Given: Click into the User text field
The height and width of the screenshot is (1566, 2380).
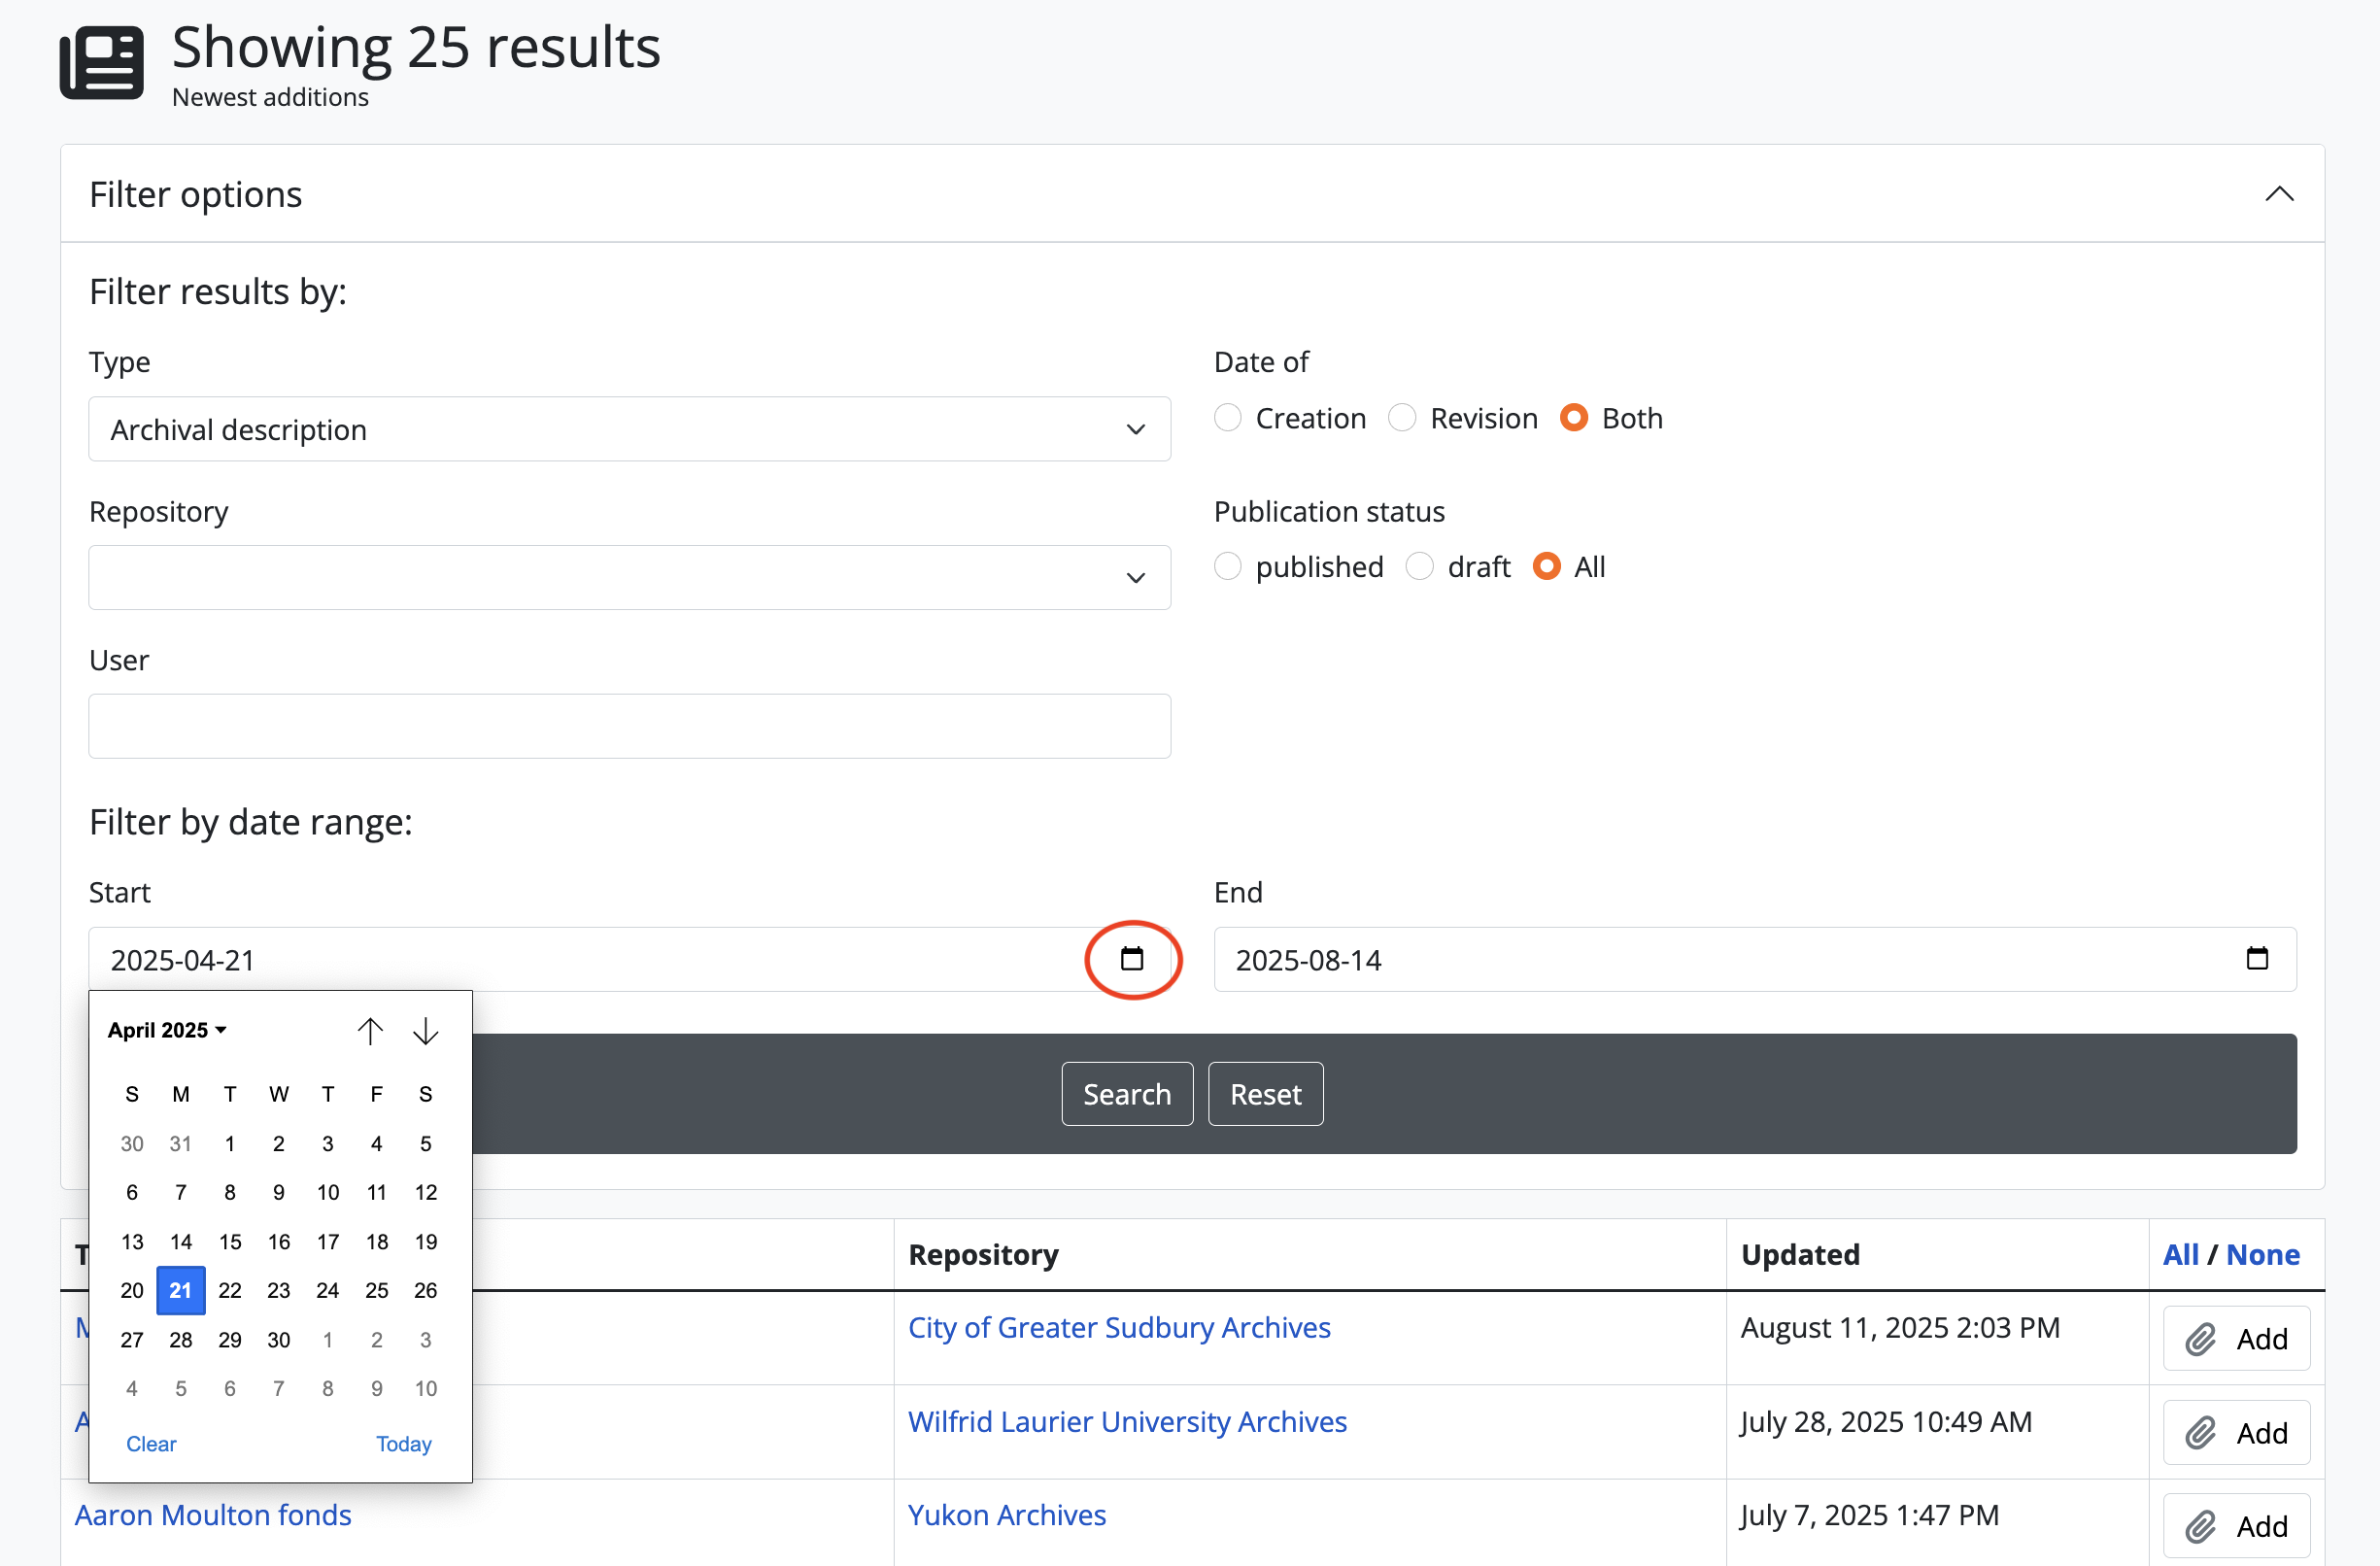Looking at the screenshot, I should [629, 725].
